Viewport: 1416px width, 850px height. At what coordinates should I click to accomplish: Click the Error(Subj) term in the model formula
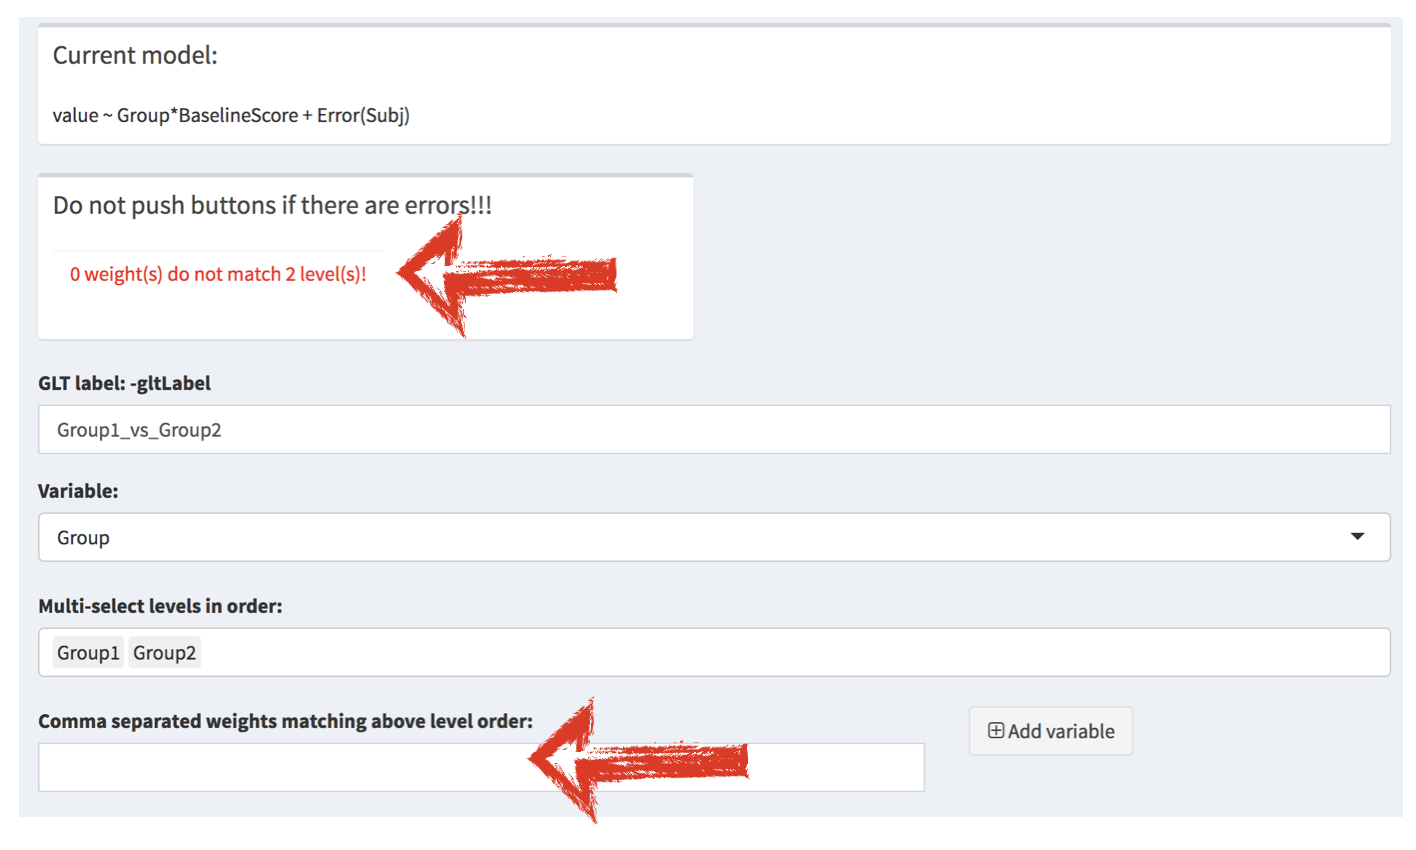[x=363, y=115]
